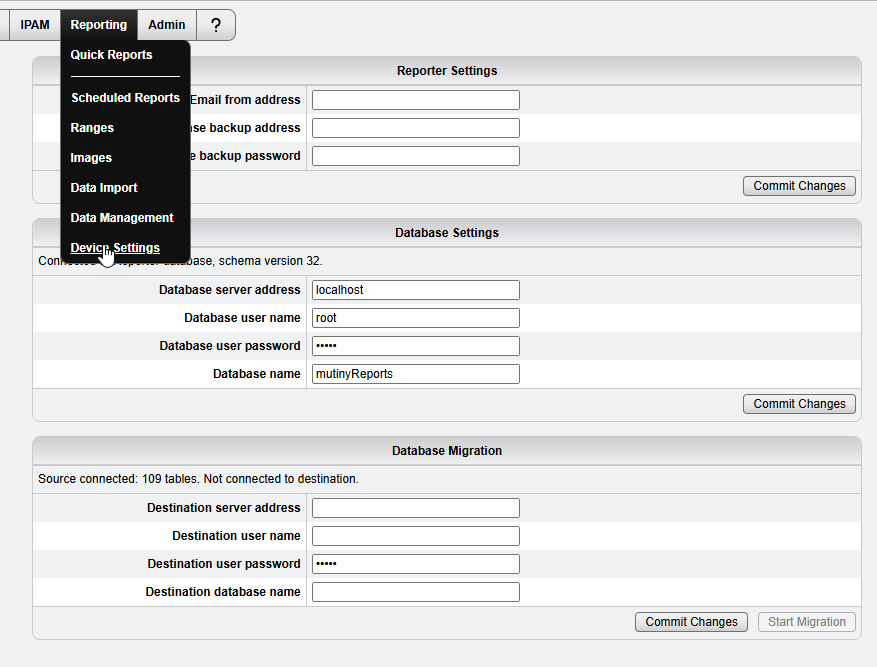The height and width of the screenshot is (667, 877).
Task: Click the 'Destination user password' label
Action: 224,564
